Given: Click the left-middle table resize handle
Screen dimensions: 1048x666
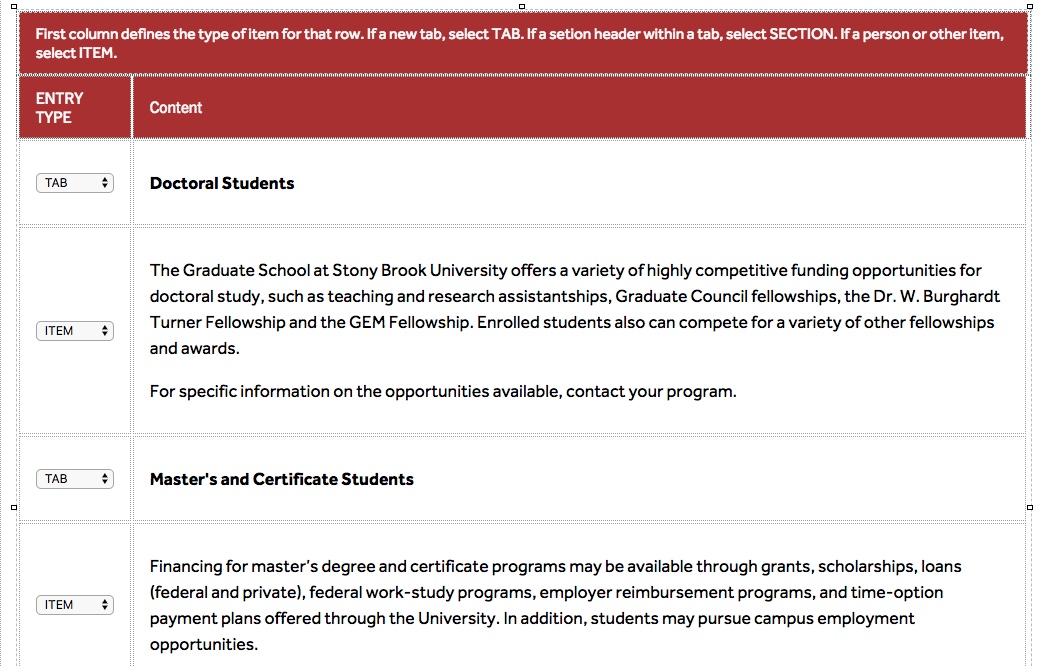Looking at the screenshot, I should [14, 507].
